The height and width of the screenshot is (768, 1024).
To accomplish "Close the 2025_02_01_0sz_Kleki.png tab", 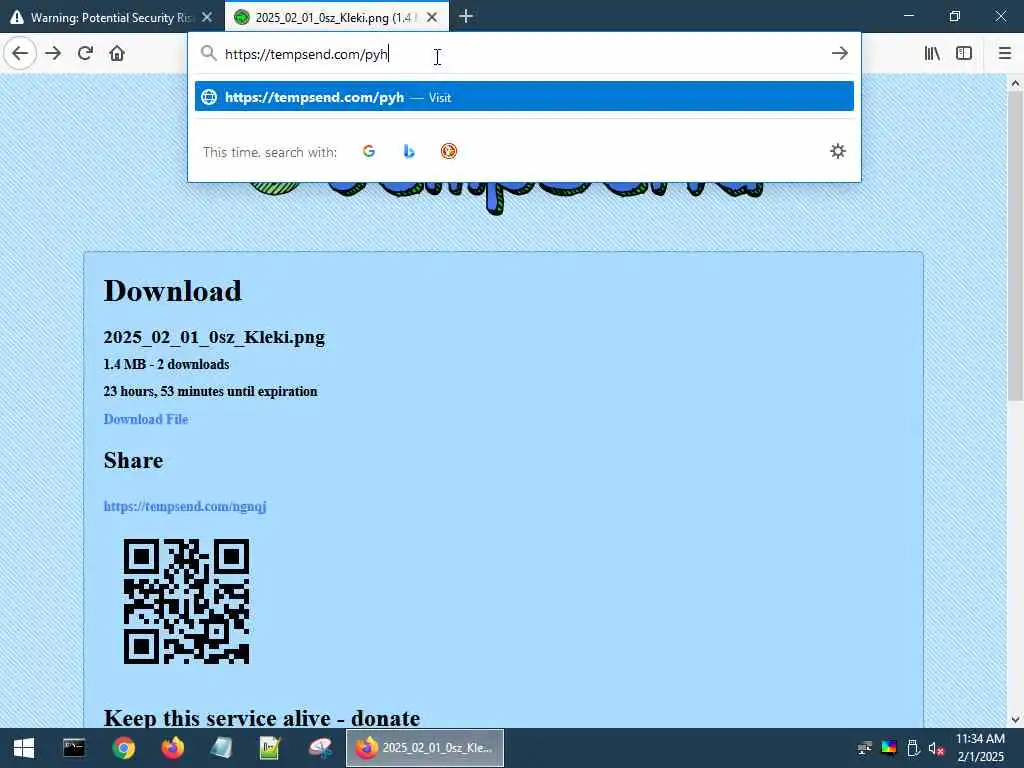I will 432,17.
